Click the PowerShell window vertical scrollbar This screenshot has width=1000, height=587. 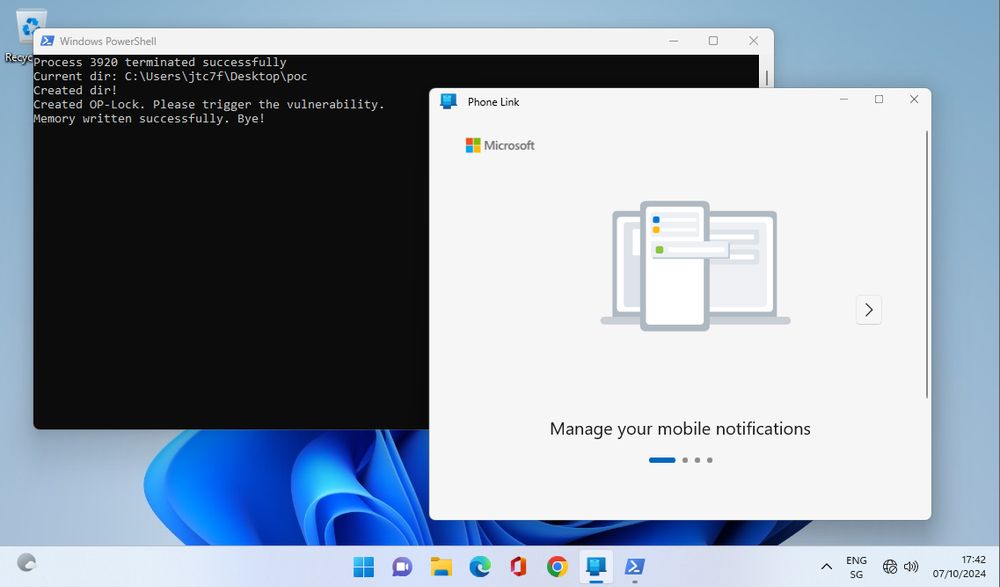(x=766, y=78)
